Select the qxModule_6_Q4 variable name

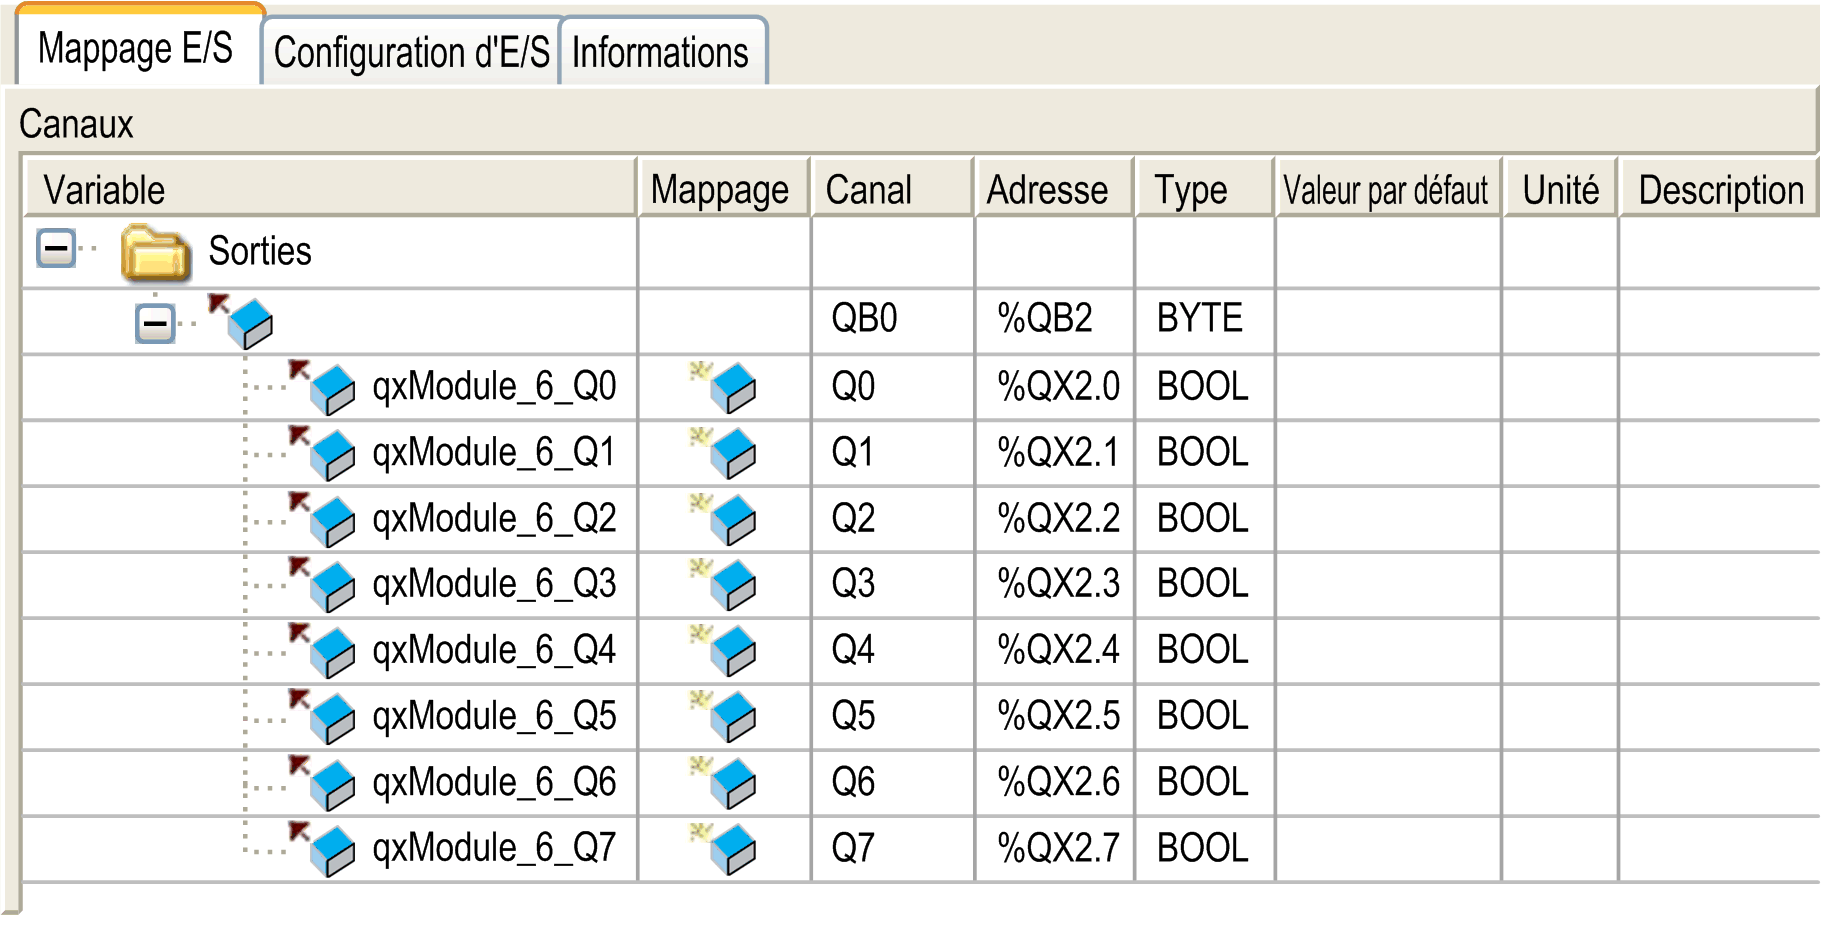[494, 650]
